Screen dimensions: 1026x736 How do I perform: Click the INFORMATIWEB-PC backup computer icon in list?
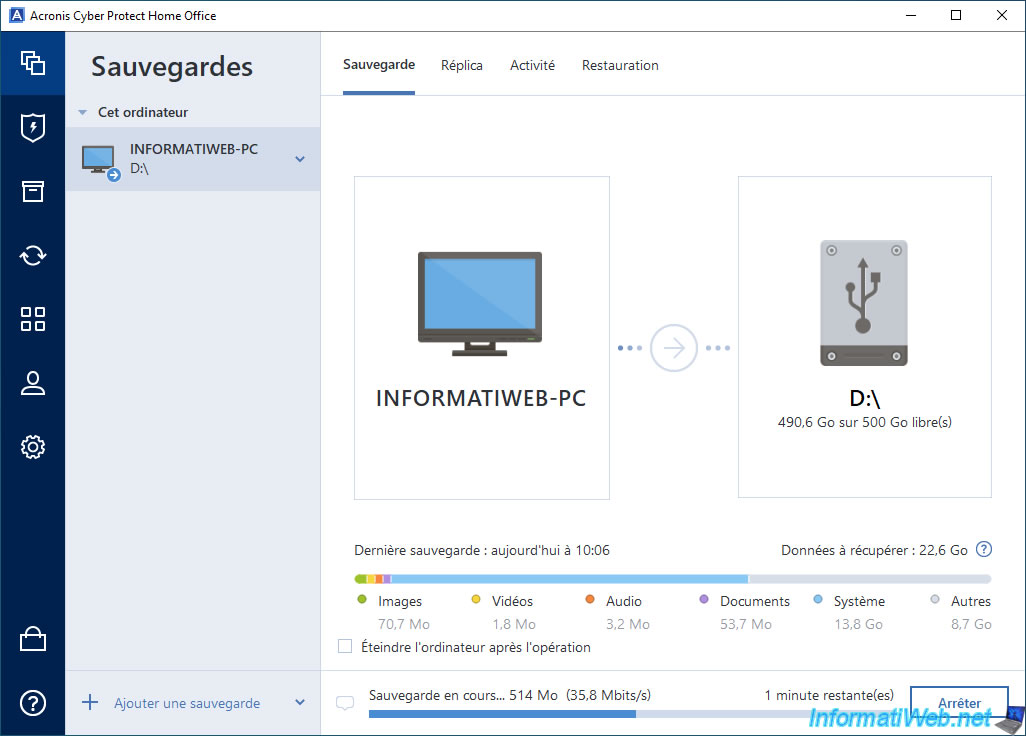[x=101, y=161]
